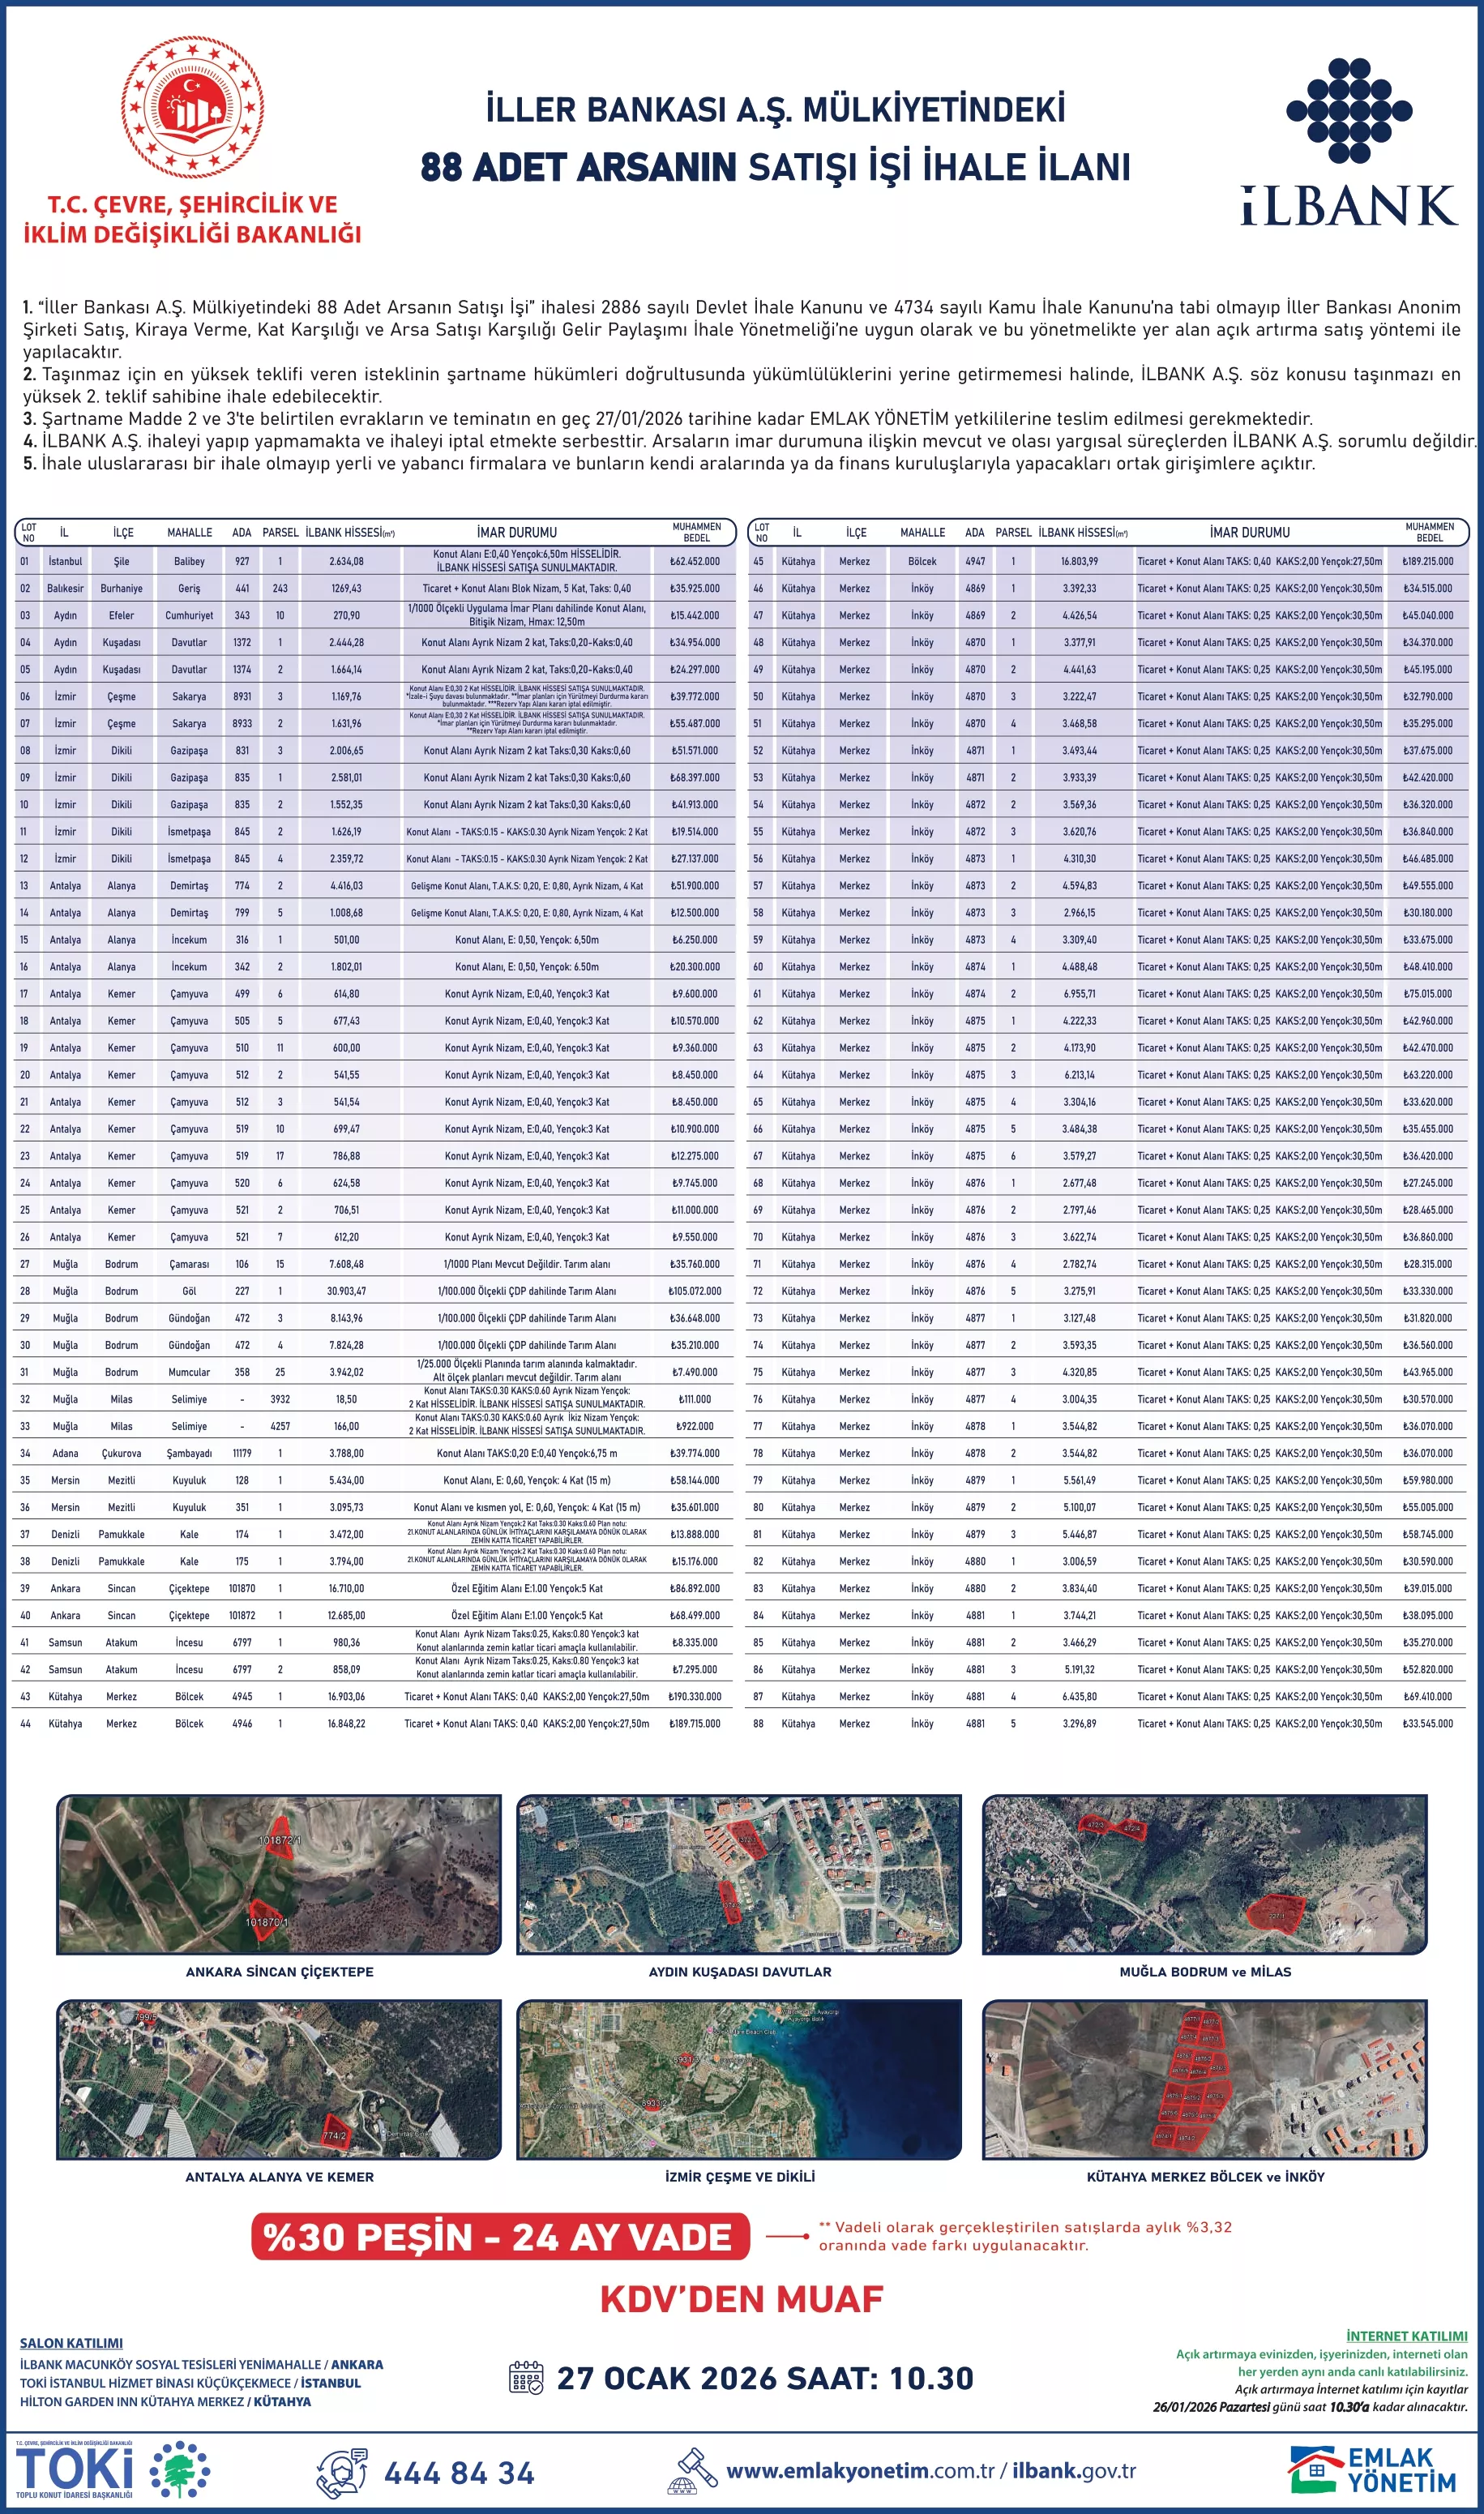This screenshot has width=1484, height=2514.
Task: Click the auction gavel icon in footer
Action: tap(692, 2471)
